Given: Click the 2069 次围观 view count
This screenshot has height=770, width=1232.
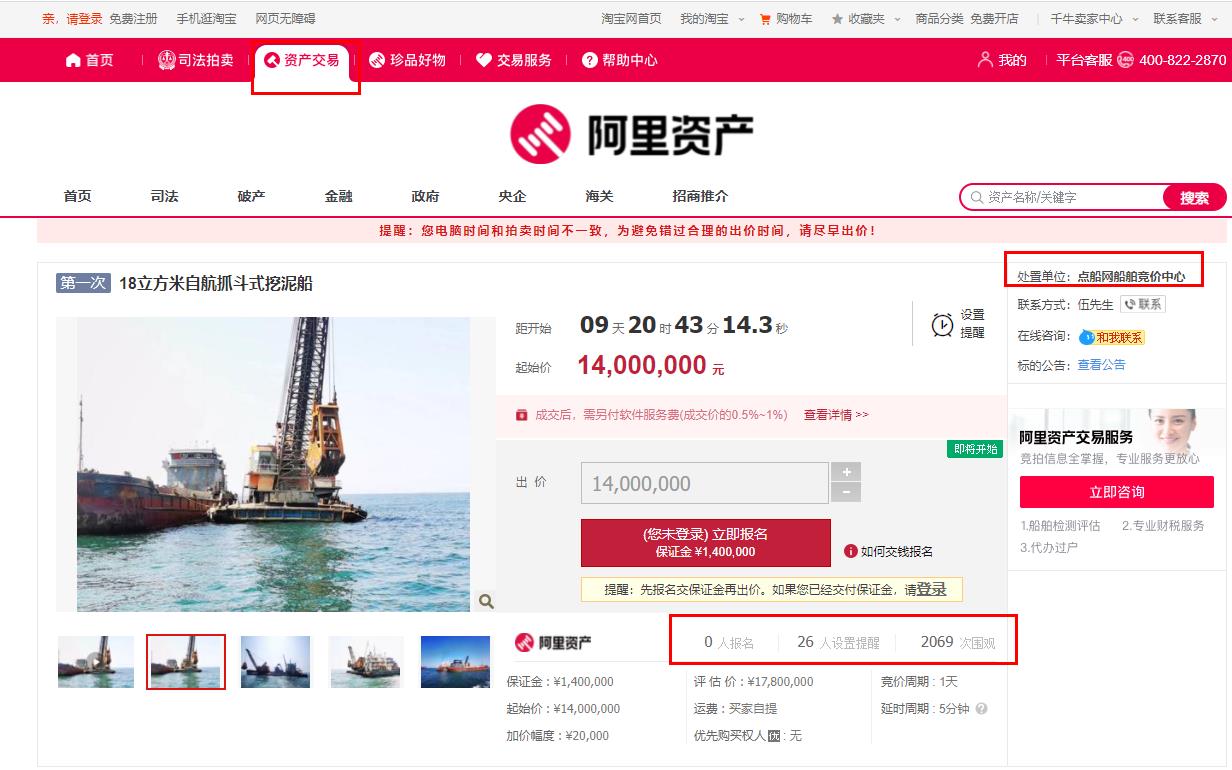Looking at the screenshot, I should [957, 642].
